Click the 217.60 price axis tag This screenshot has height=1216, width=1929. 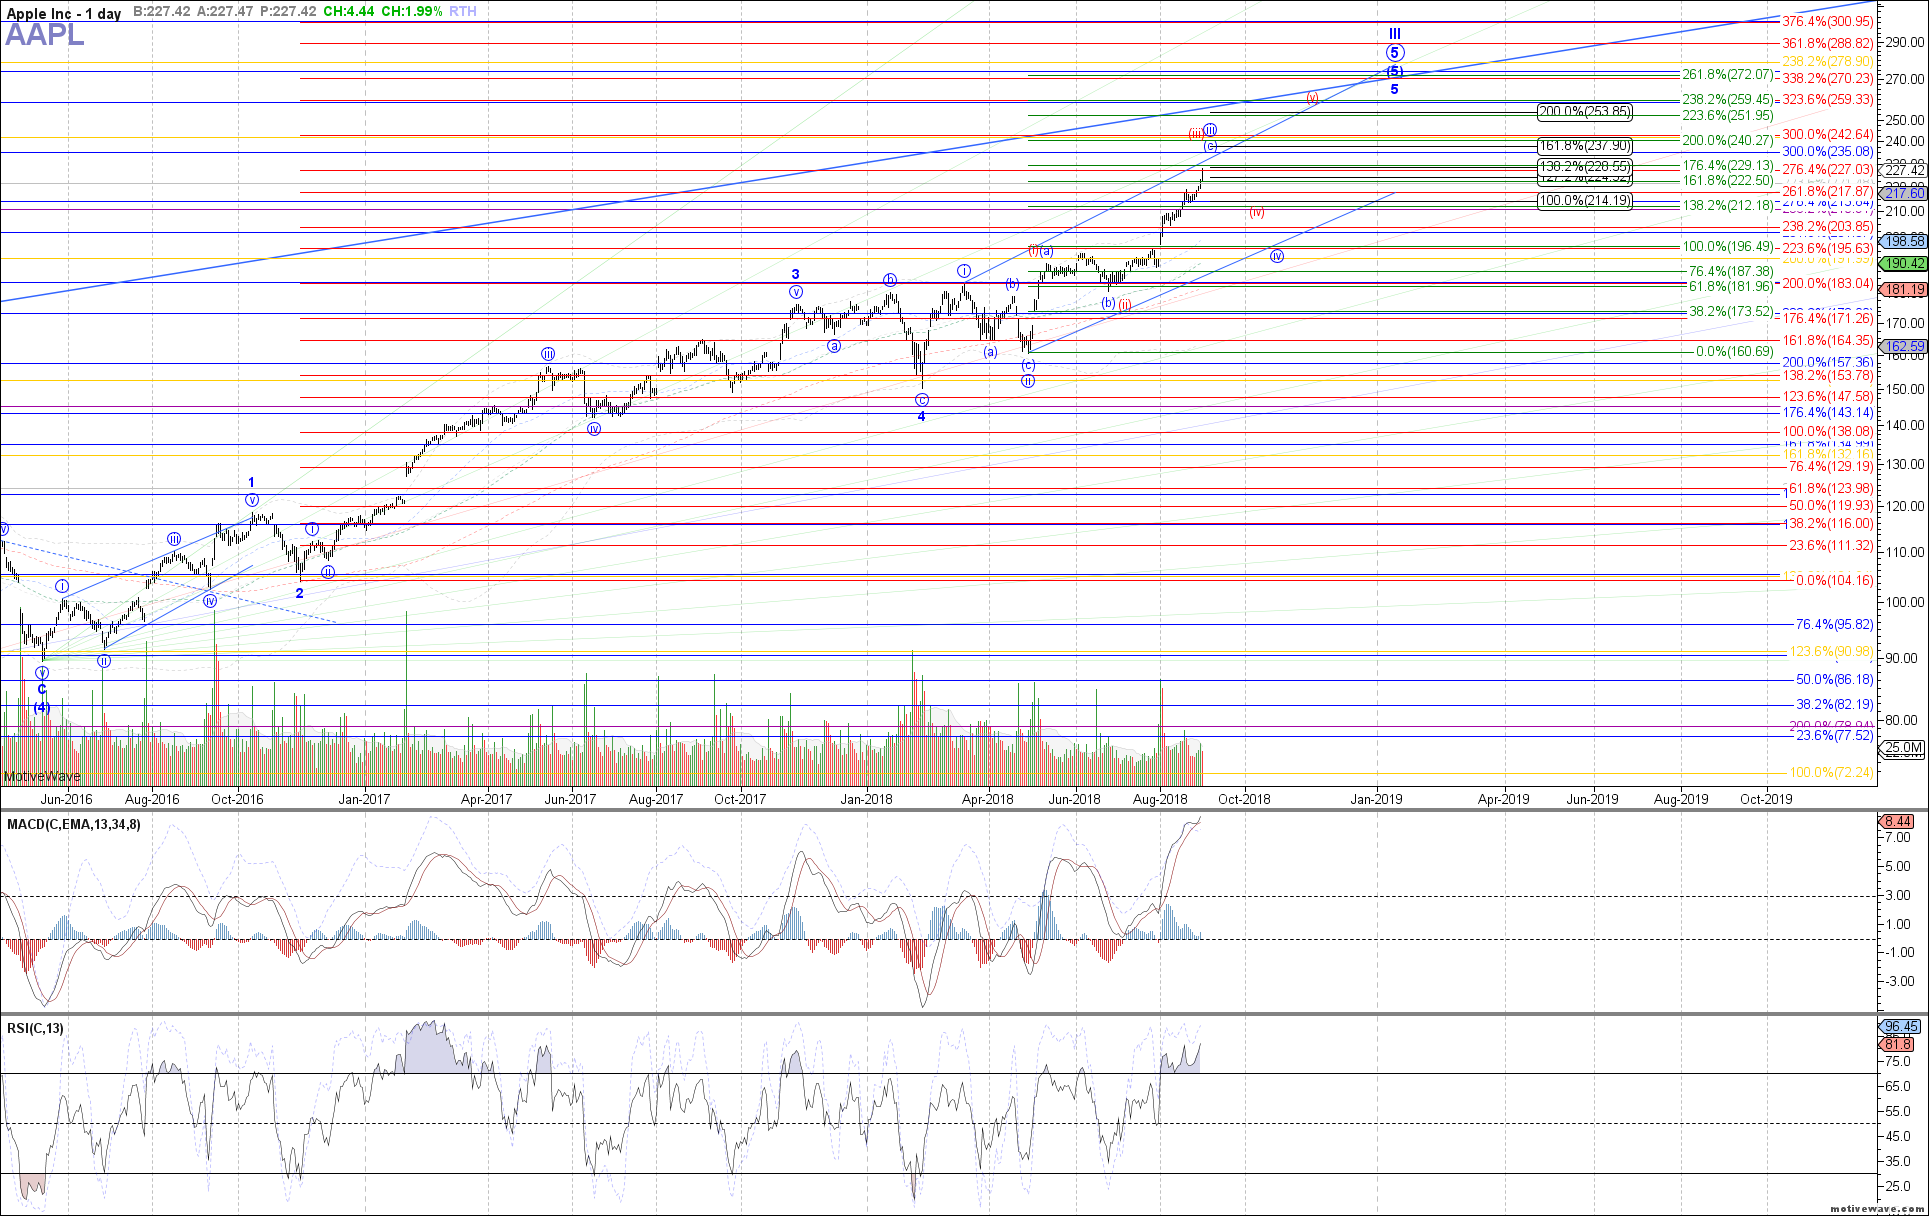click(1904, 193)
